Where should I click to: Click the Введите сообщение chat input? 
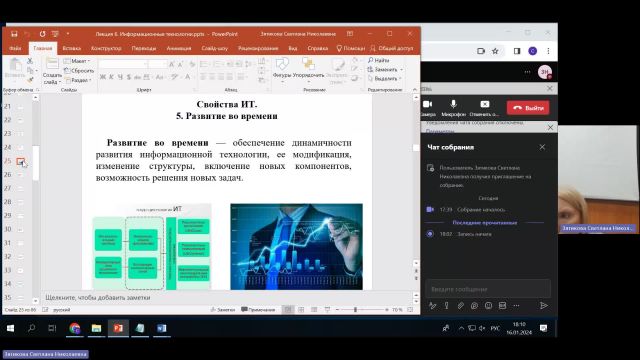[488, 289]
